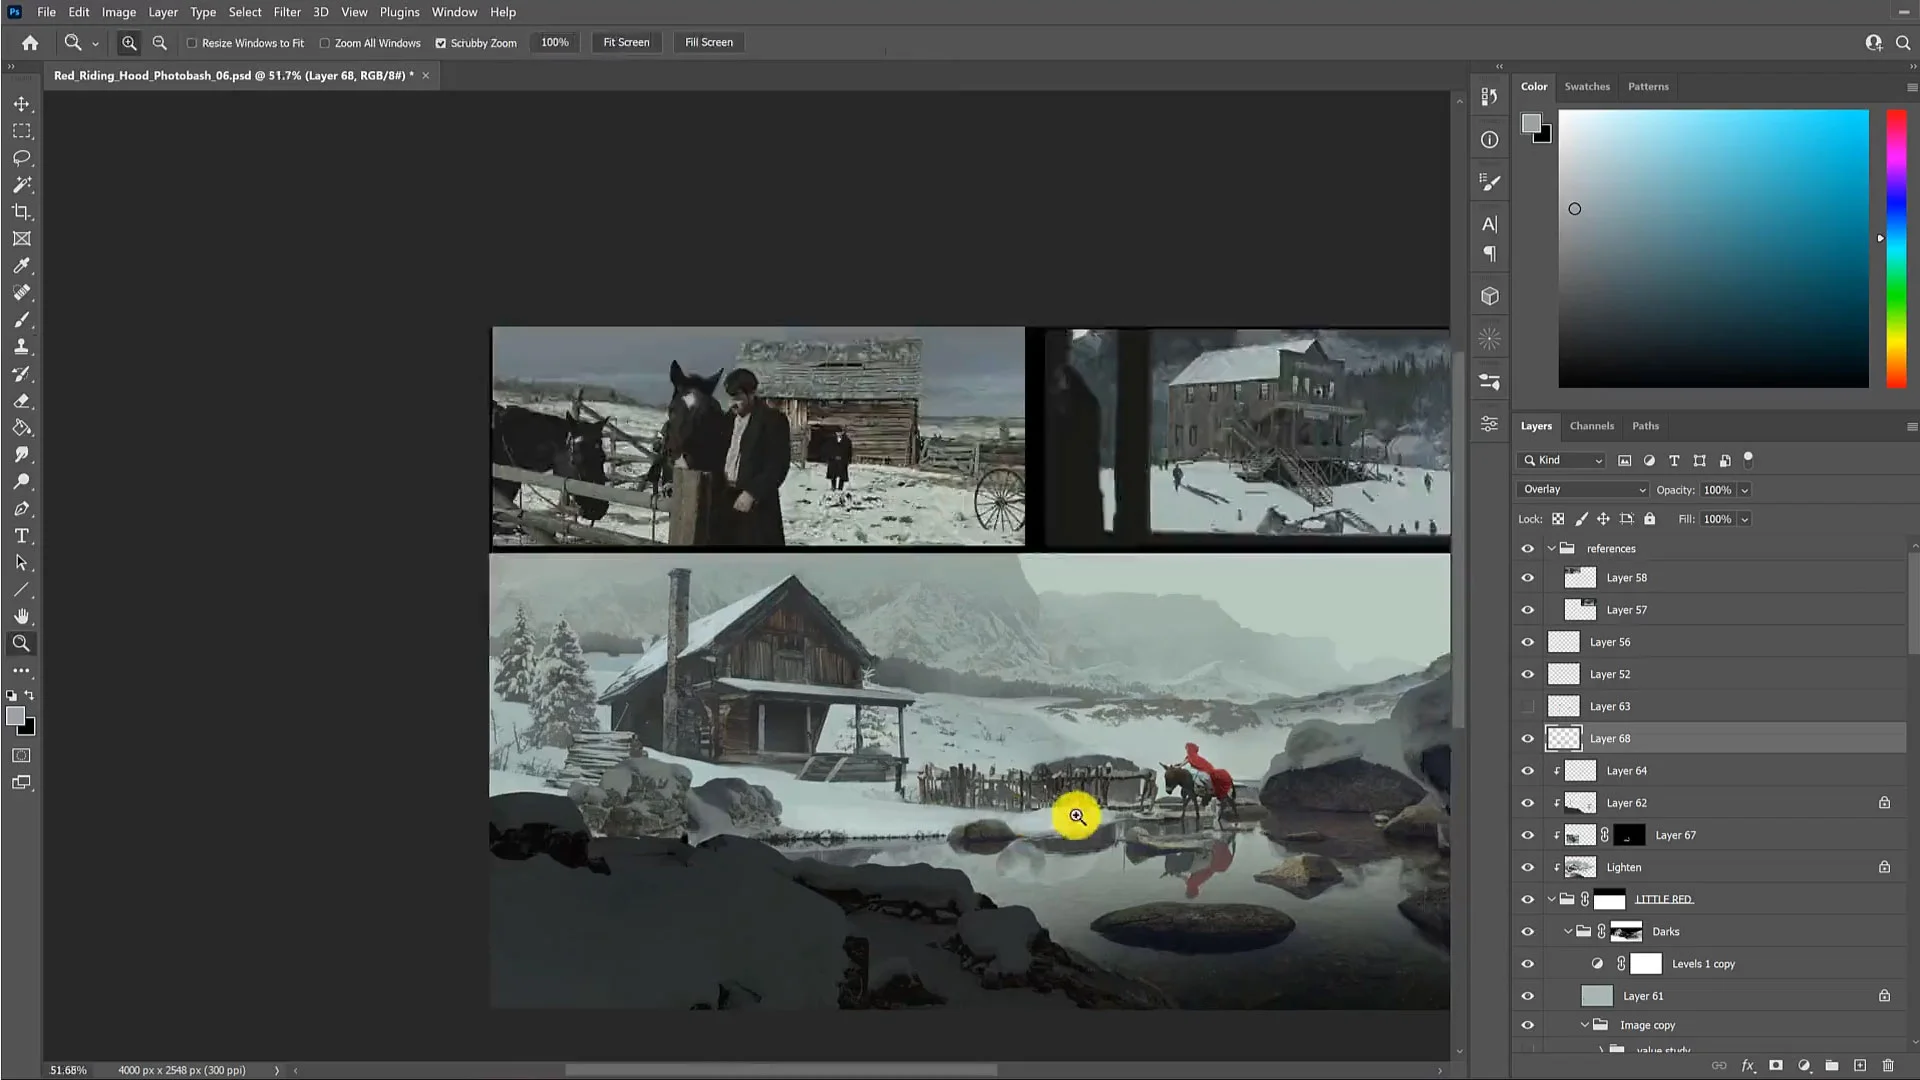Viewport: 1920px width, 1080px height.
Task: Click the Layer 62 thumbnail
Action: (1580, 803)
